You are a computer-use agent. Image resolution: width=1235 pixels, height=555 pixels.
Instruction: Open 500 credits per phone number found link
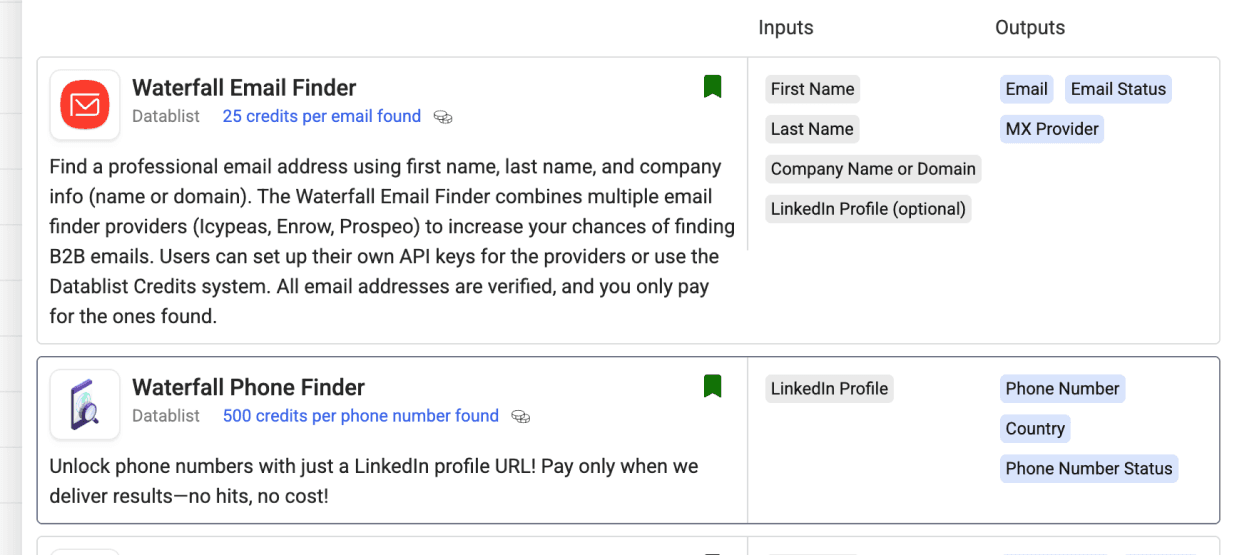(x=360, y=415)
